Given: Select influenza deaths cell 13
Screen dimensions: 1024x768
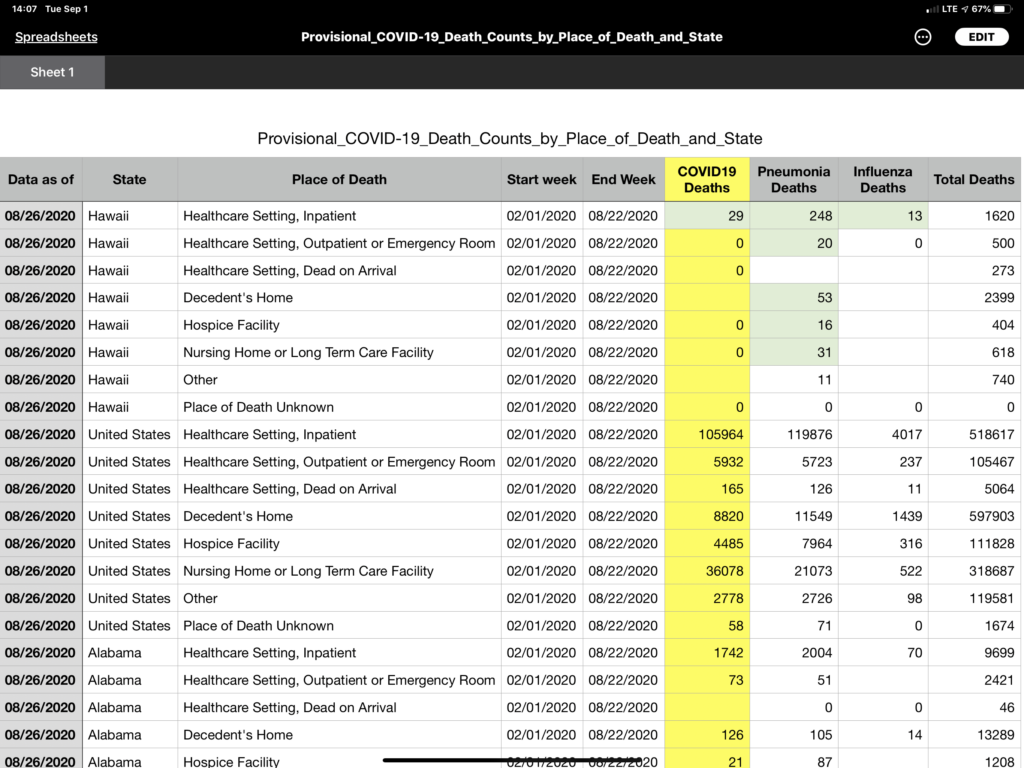Looking at the screenshot, I should (x=883, y=216).
